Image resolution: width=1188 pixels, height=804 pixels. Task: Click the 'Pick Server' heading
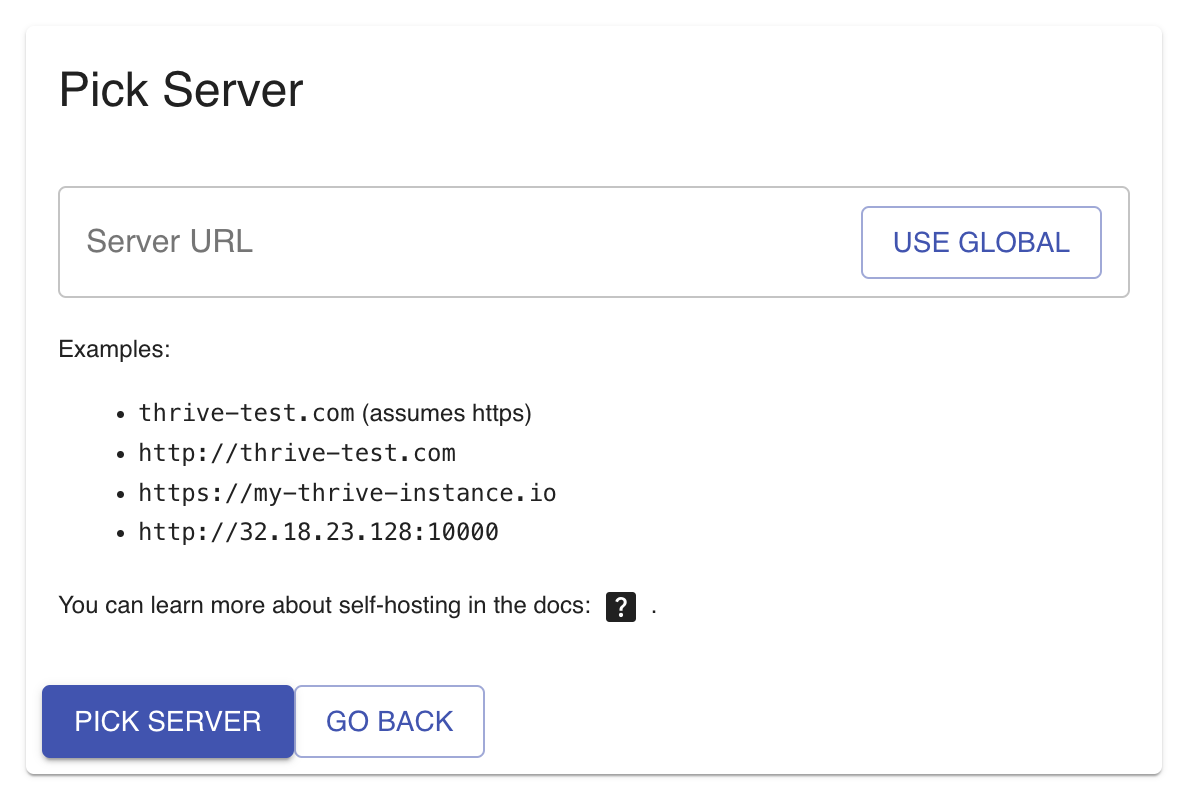(180, 90)
